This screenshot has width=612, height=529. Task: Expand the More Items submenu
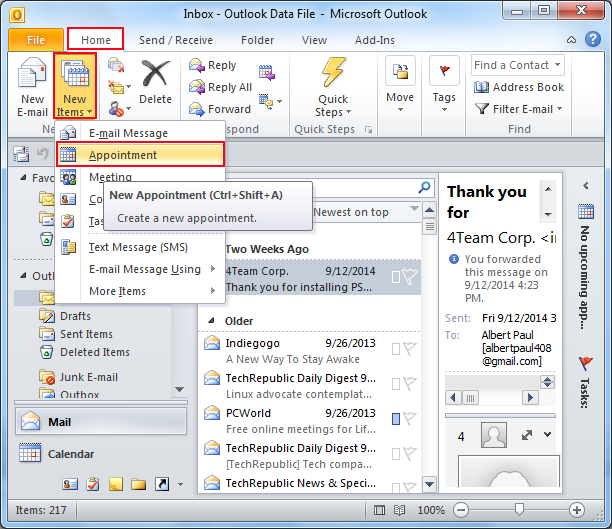click(141, 291)
